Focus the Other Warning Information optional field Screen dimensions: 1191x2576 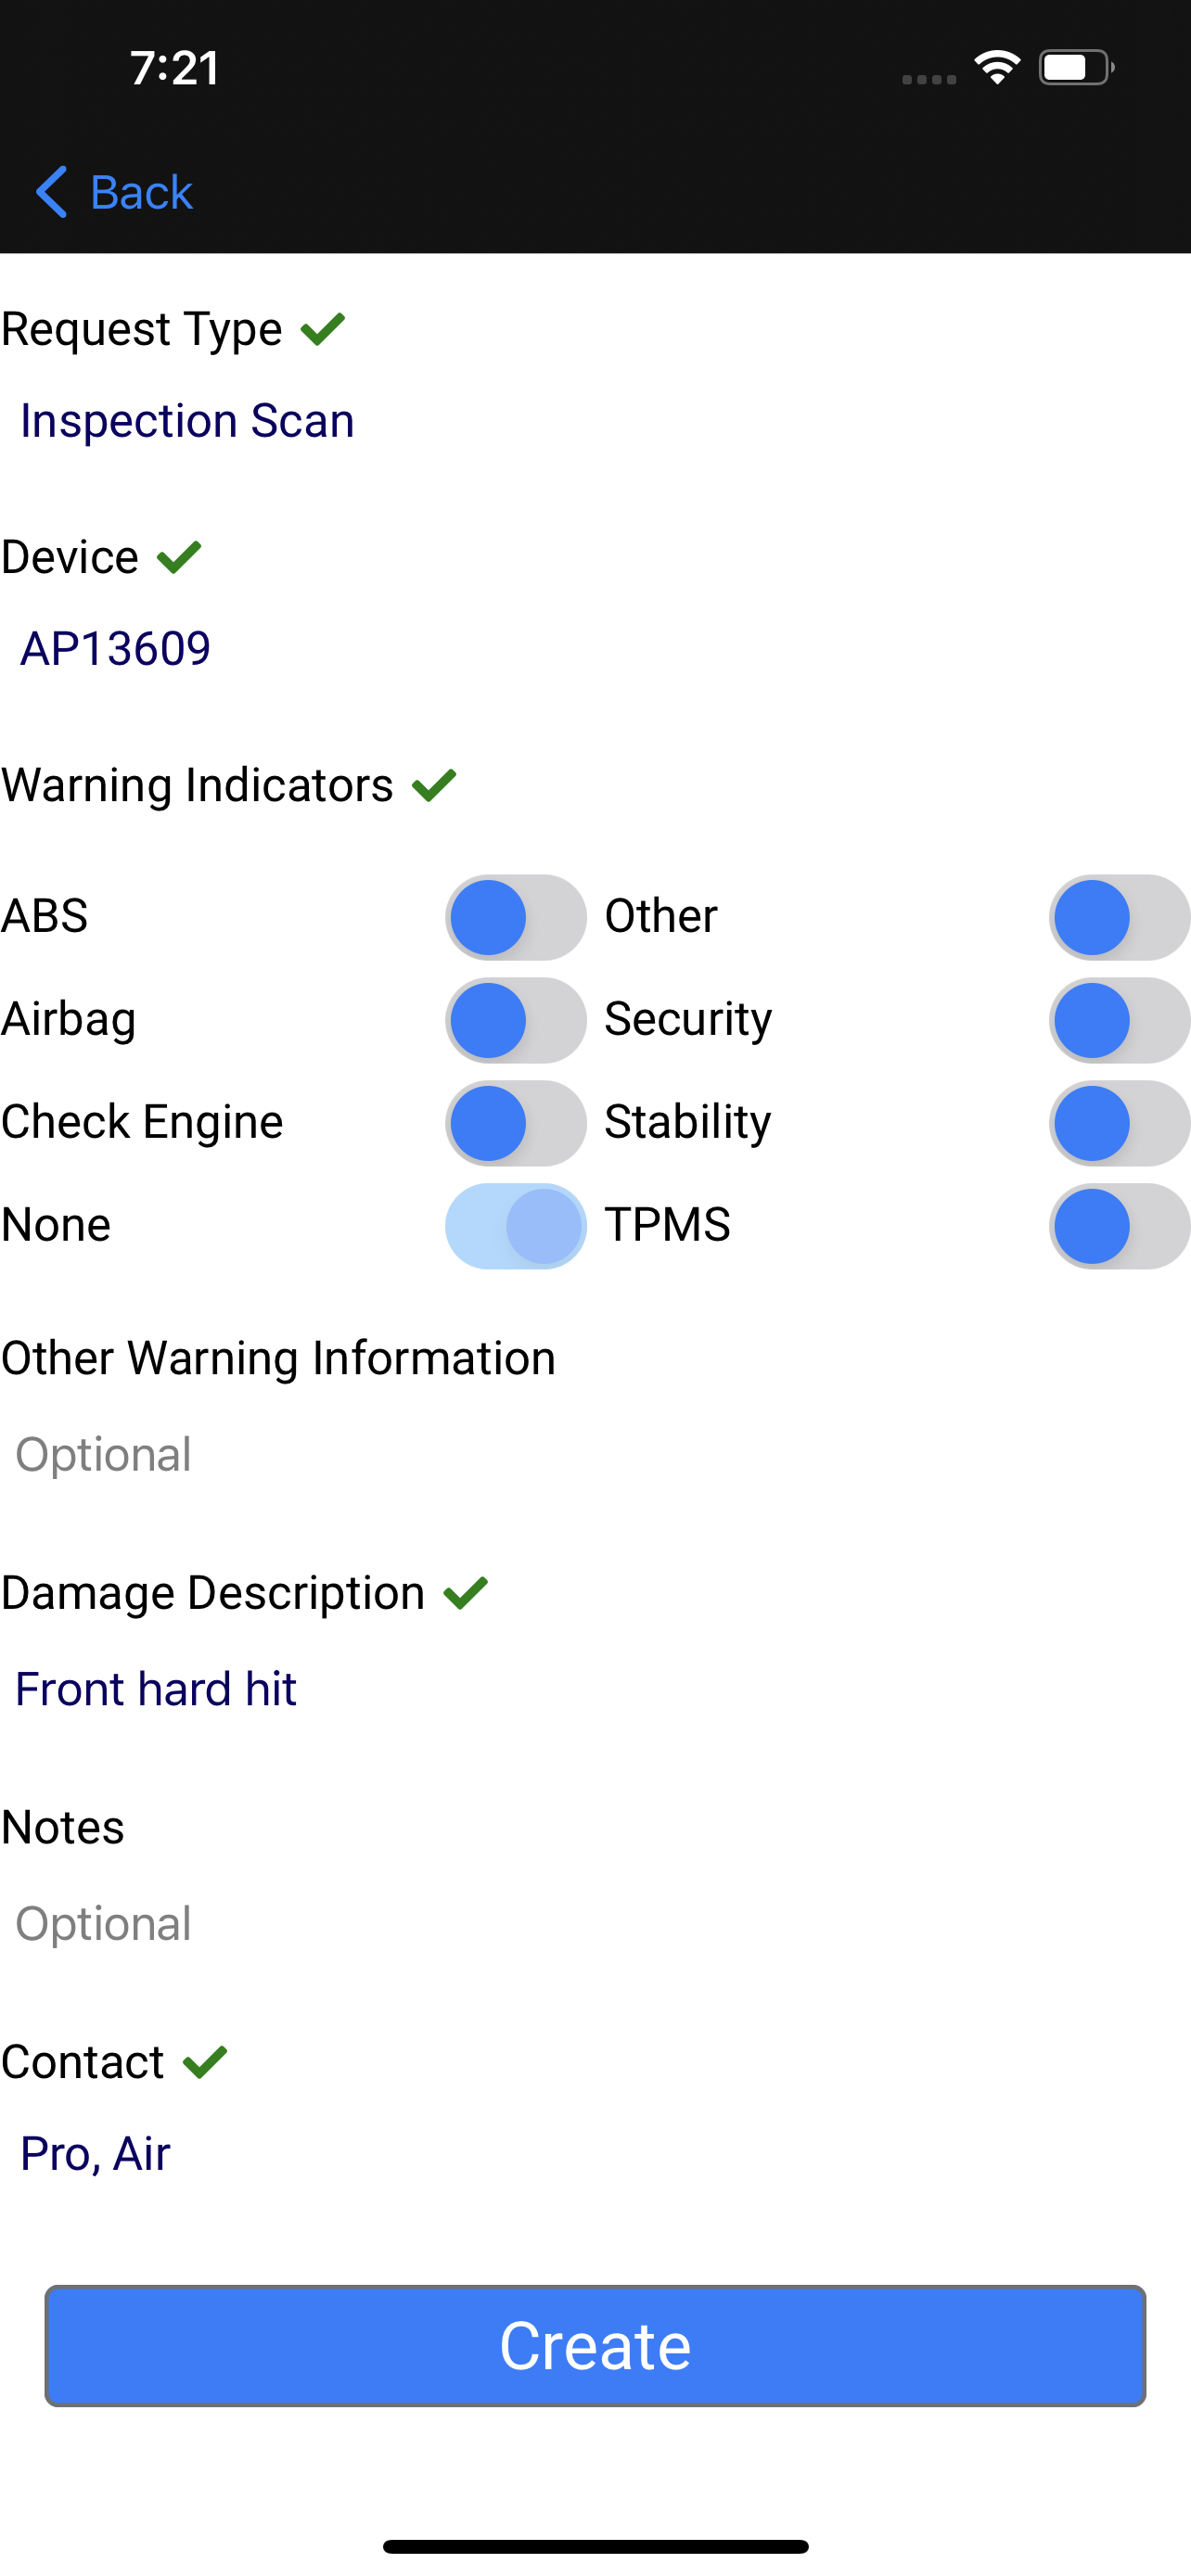pyautogui.click(x=595, y=1454)
